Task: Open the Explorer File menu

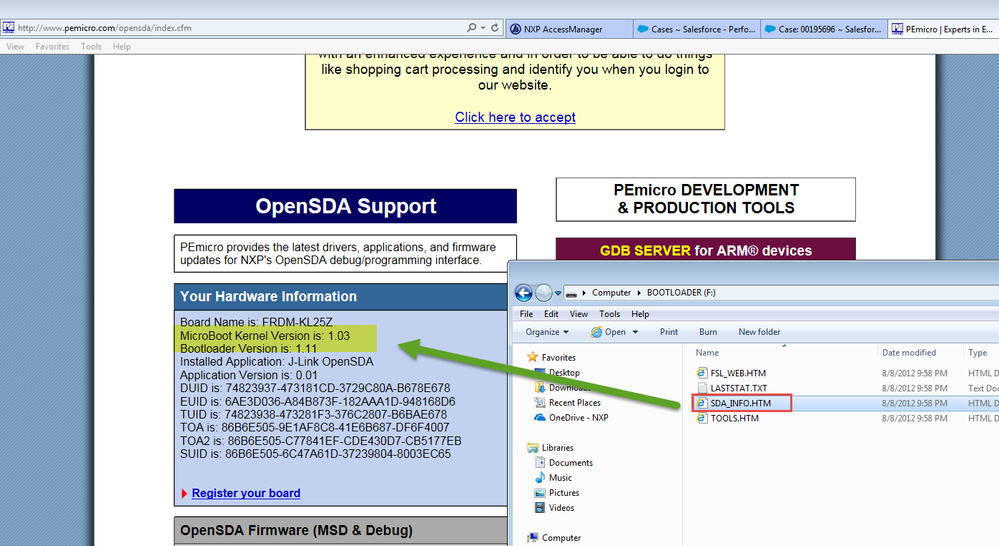Action: [x=526, y=314]
